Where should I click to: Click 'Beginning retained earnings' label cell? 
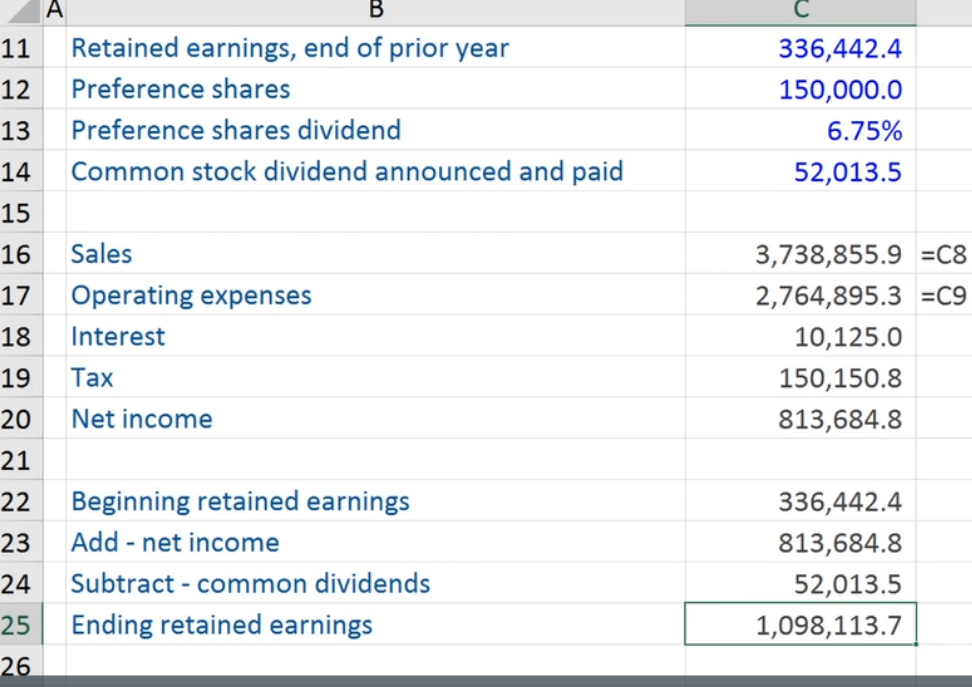pyautogui.click(x=376, y=501)
